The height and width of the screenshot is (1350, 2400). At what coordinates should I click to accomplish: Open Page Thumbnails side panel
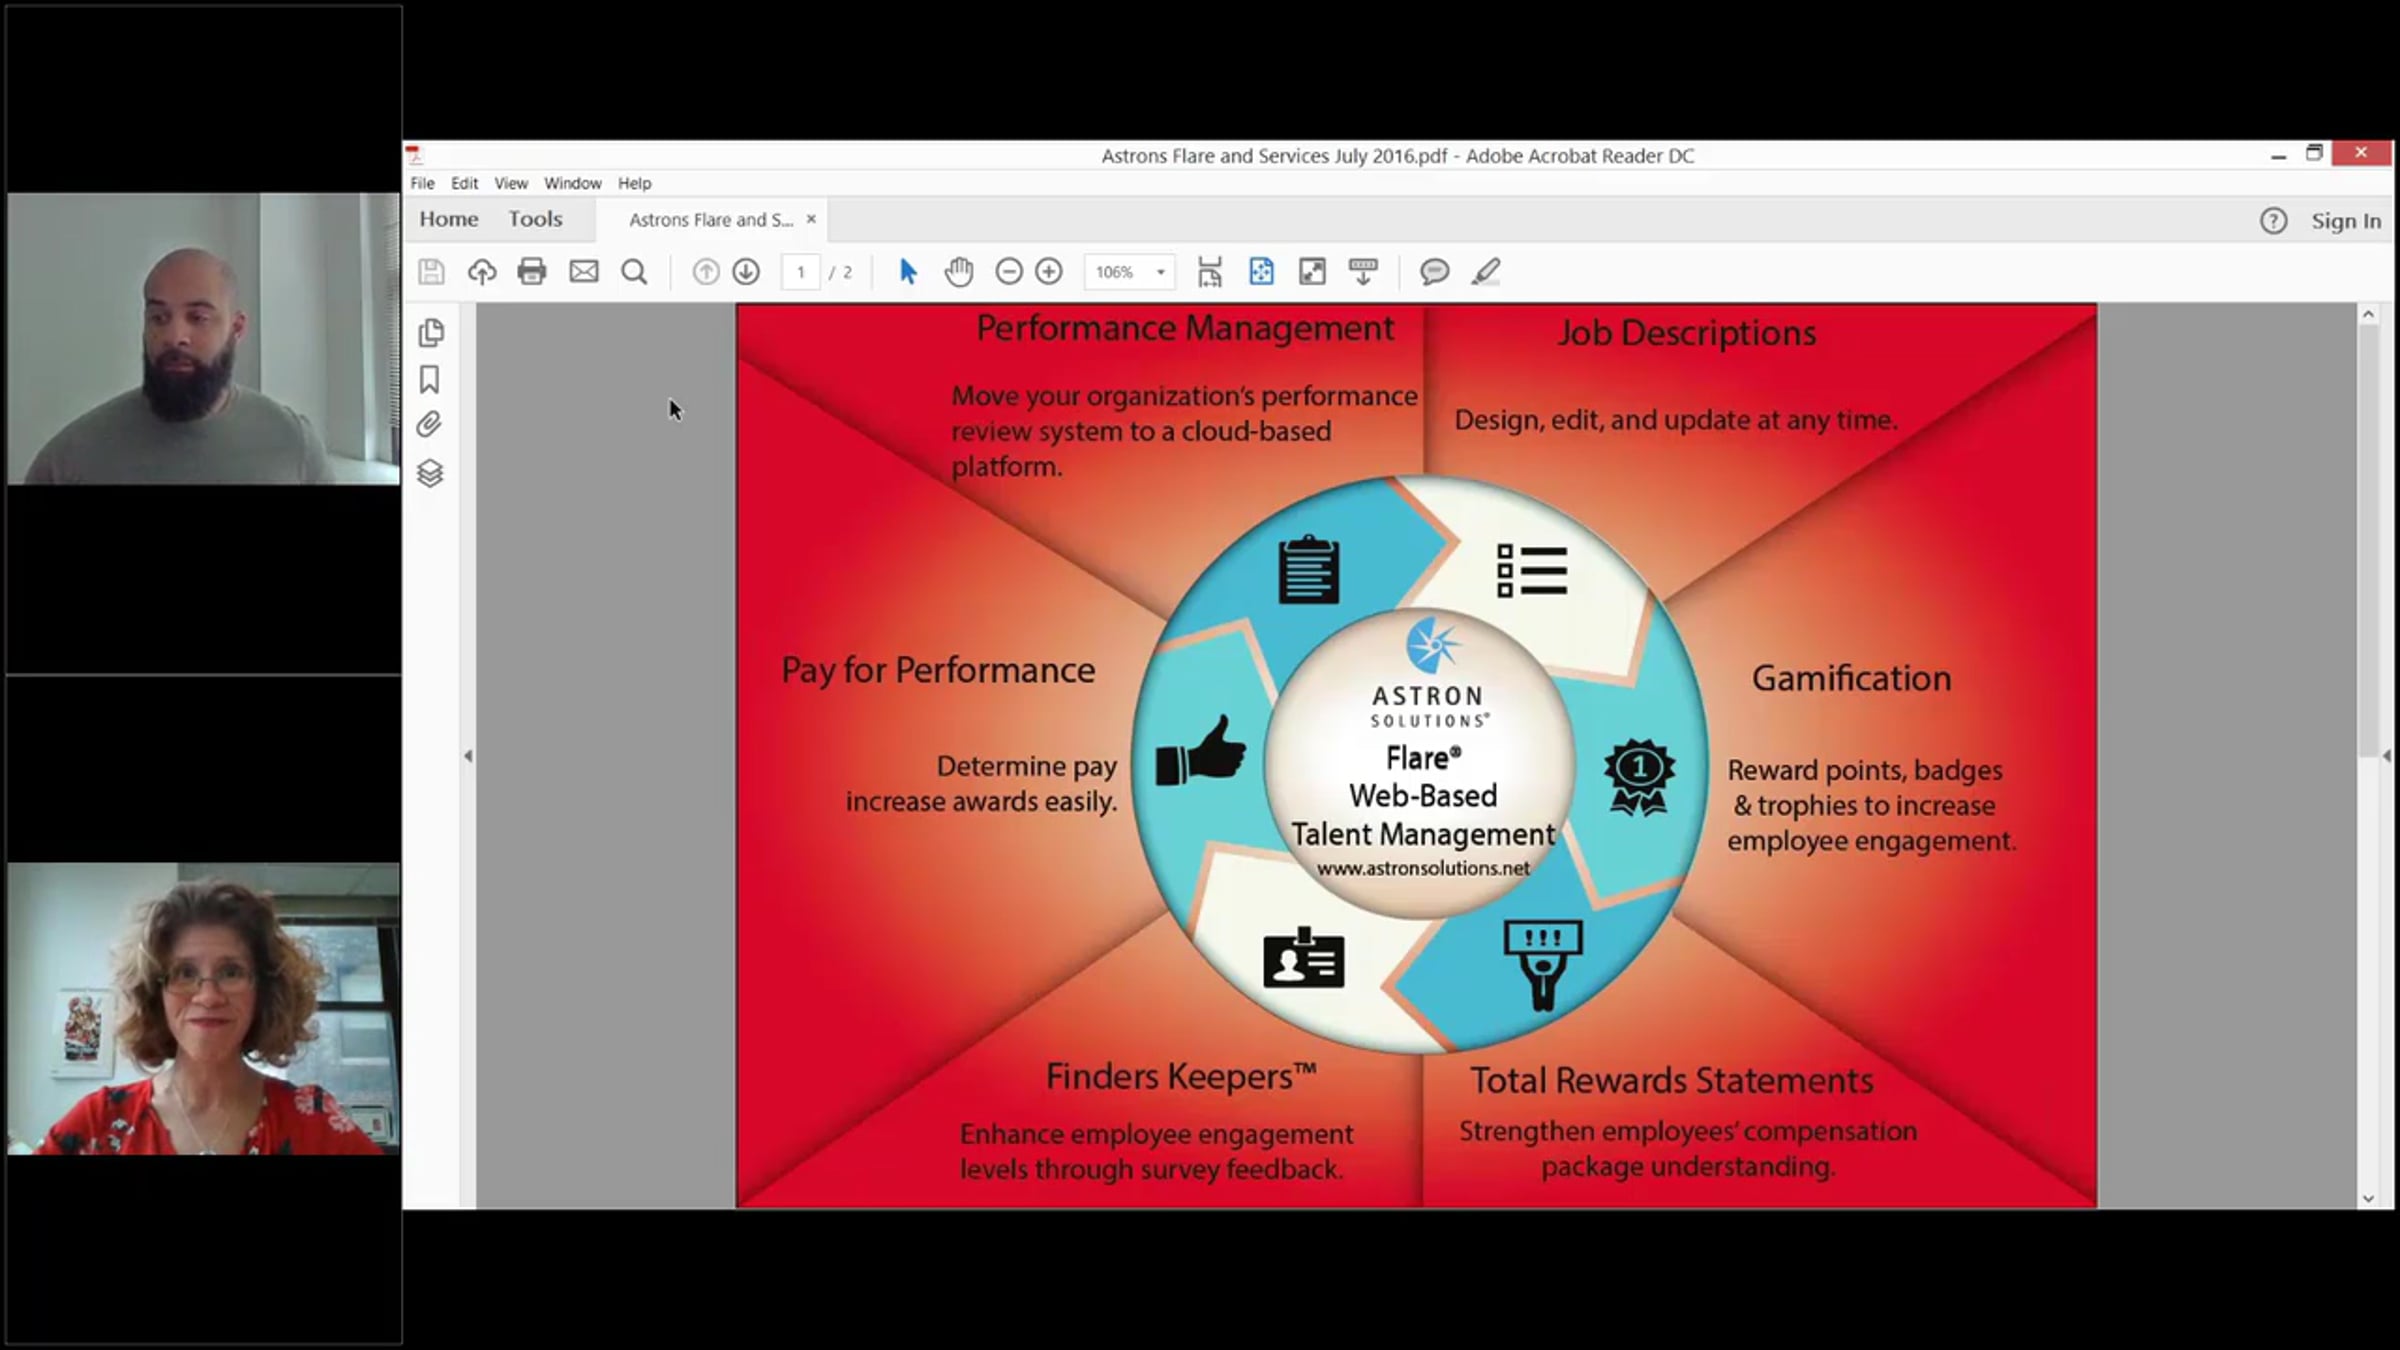[x=431, y=333]
